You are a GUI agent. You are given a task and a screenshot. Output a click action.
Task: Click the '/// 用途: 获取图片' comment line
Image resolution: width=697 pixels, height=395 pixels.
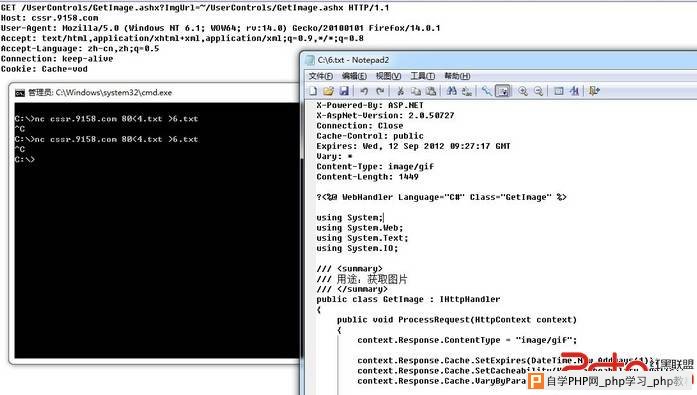click(362, 279)
